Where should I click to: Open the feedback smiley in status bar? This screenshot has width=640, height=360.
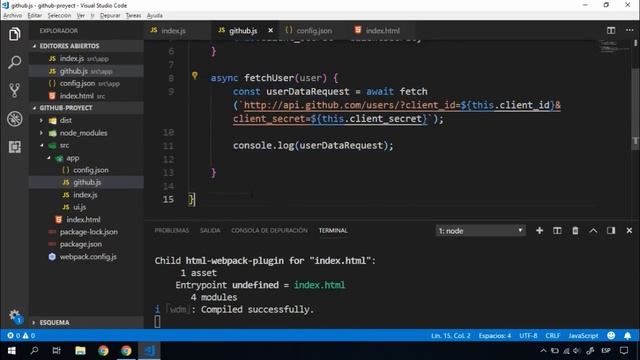611,336
